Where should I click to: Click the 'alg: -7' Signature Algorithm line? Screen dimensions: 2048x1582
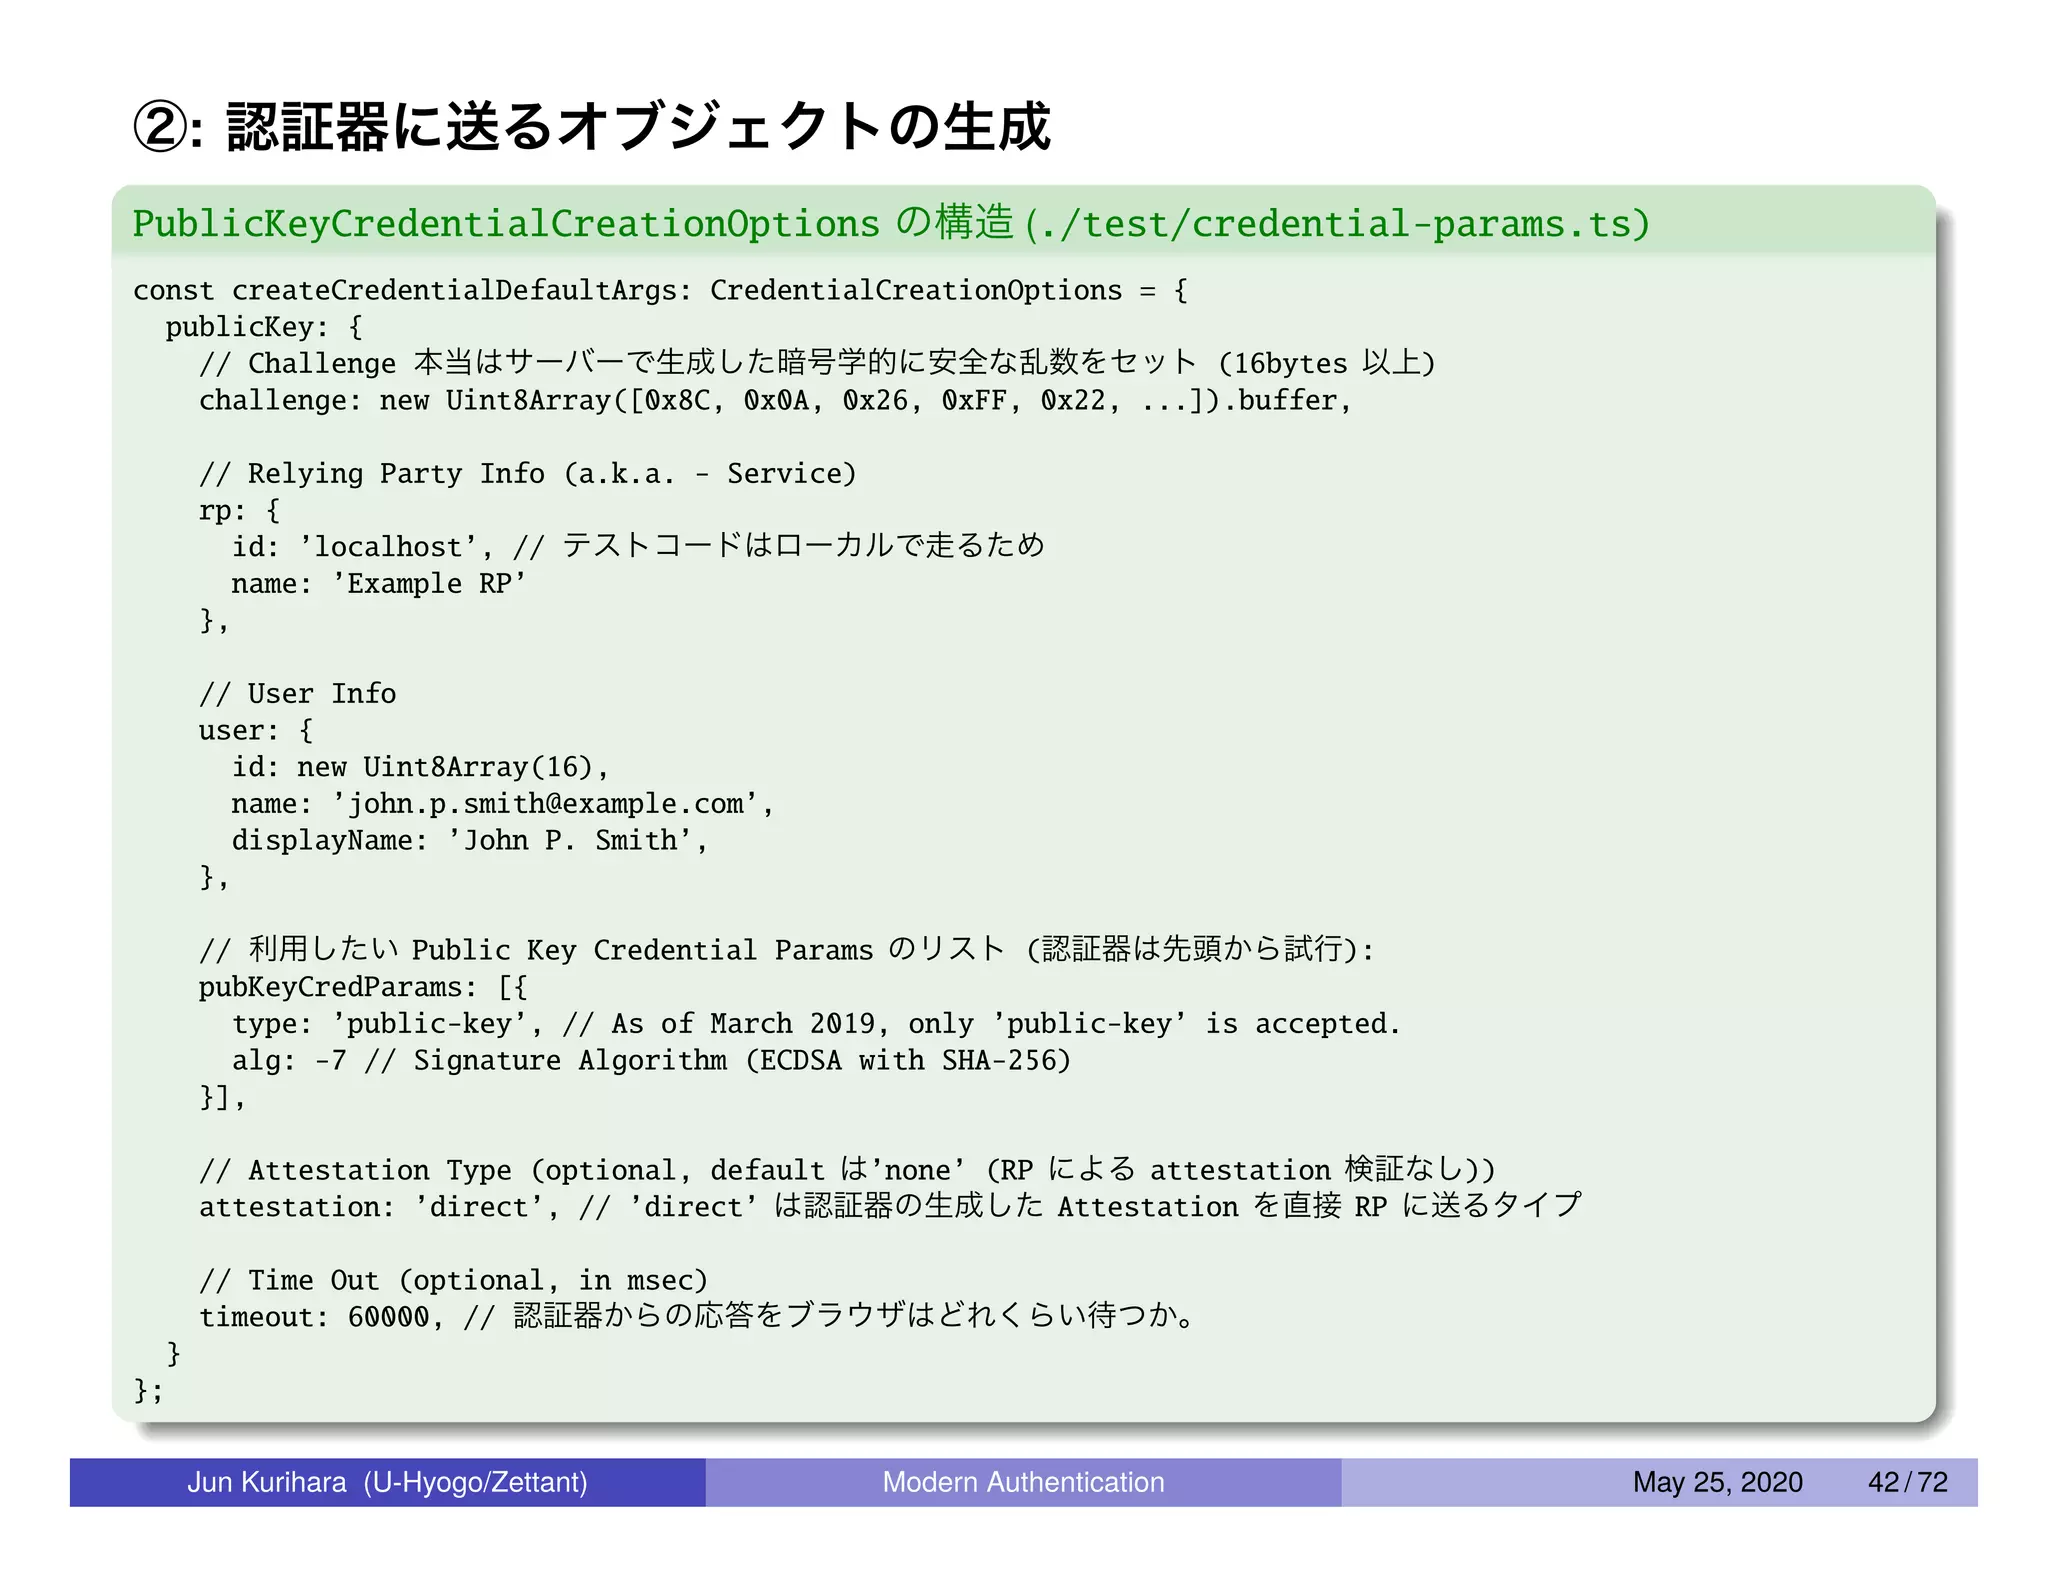(x=651, y=1061)
